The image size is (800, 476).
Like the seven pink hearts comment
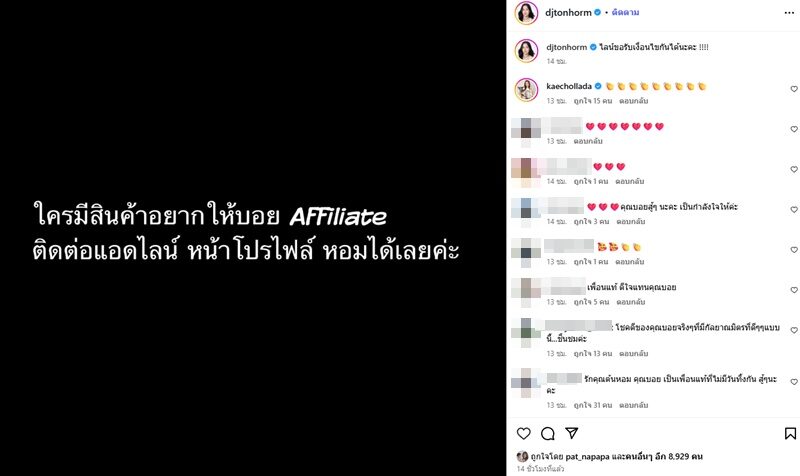click(794, 129)
